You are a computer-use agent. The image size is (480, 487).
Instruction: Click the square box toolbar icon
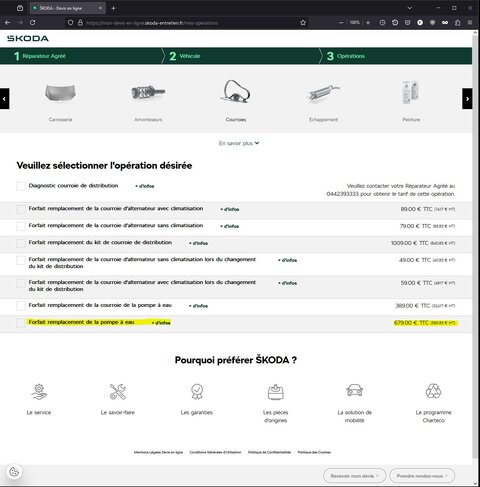(407, 23)
